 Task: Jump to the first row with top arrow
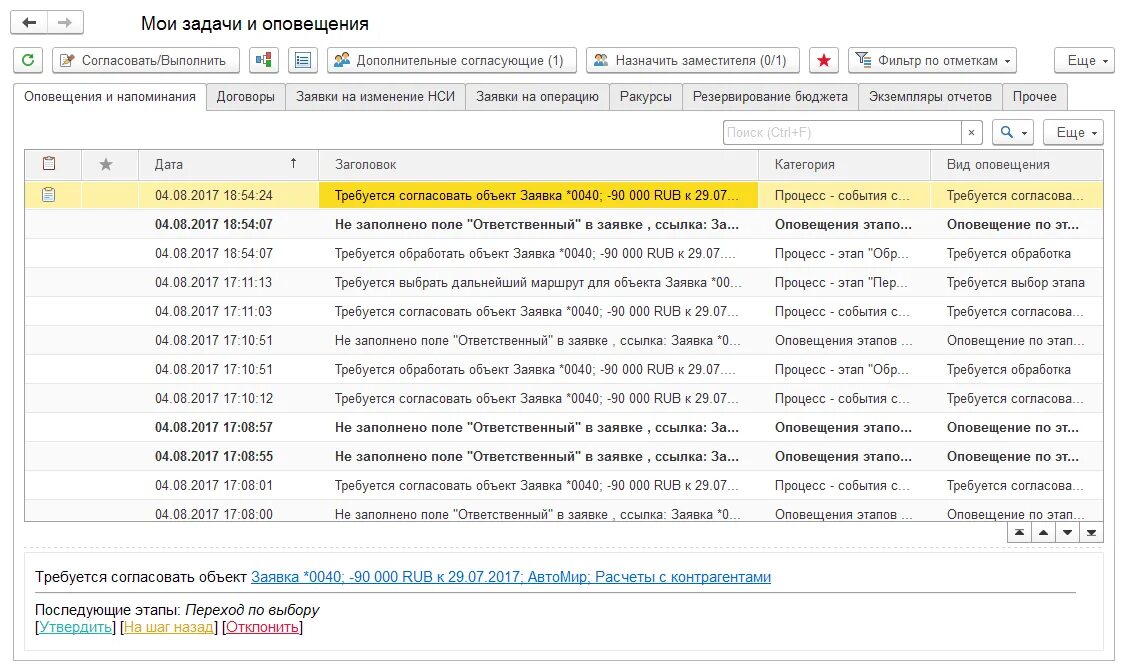tap(1019, 532)
